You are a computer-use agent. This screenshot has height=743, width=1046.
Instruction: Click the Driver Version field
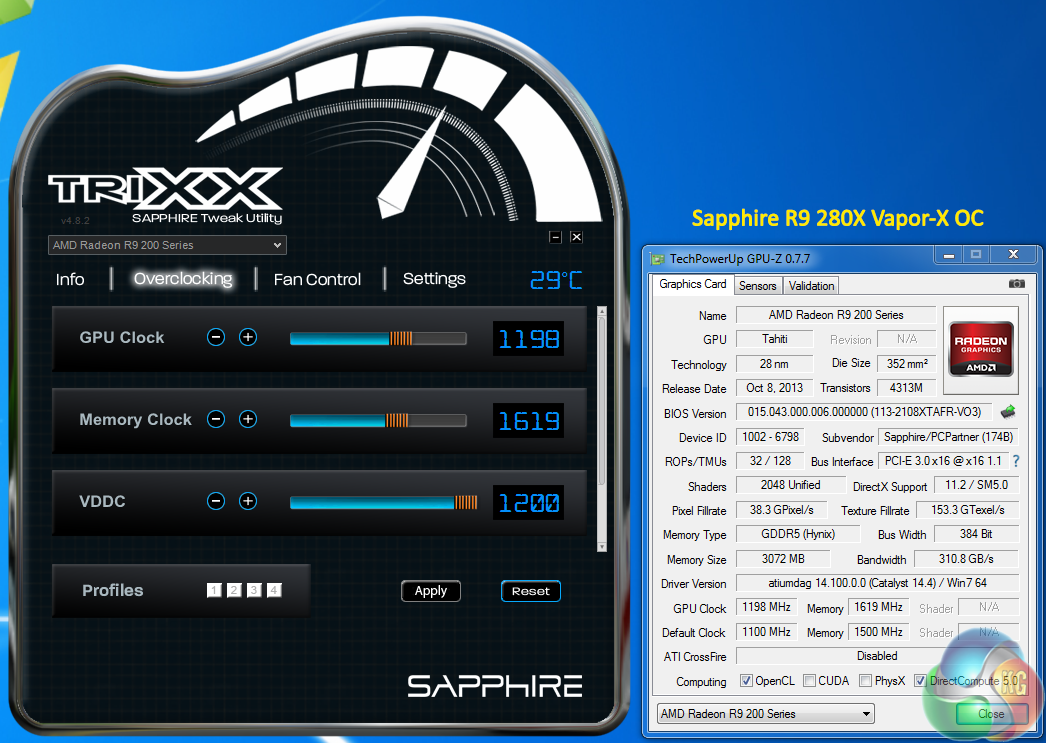[x=877, y=583]
